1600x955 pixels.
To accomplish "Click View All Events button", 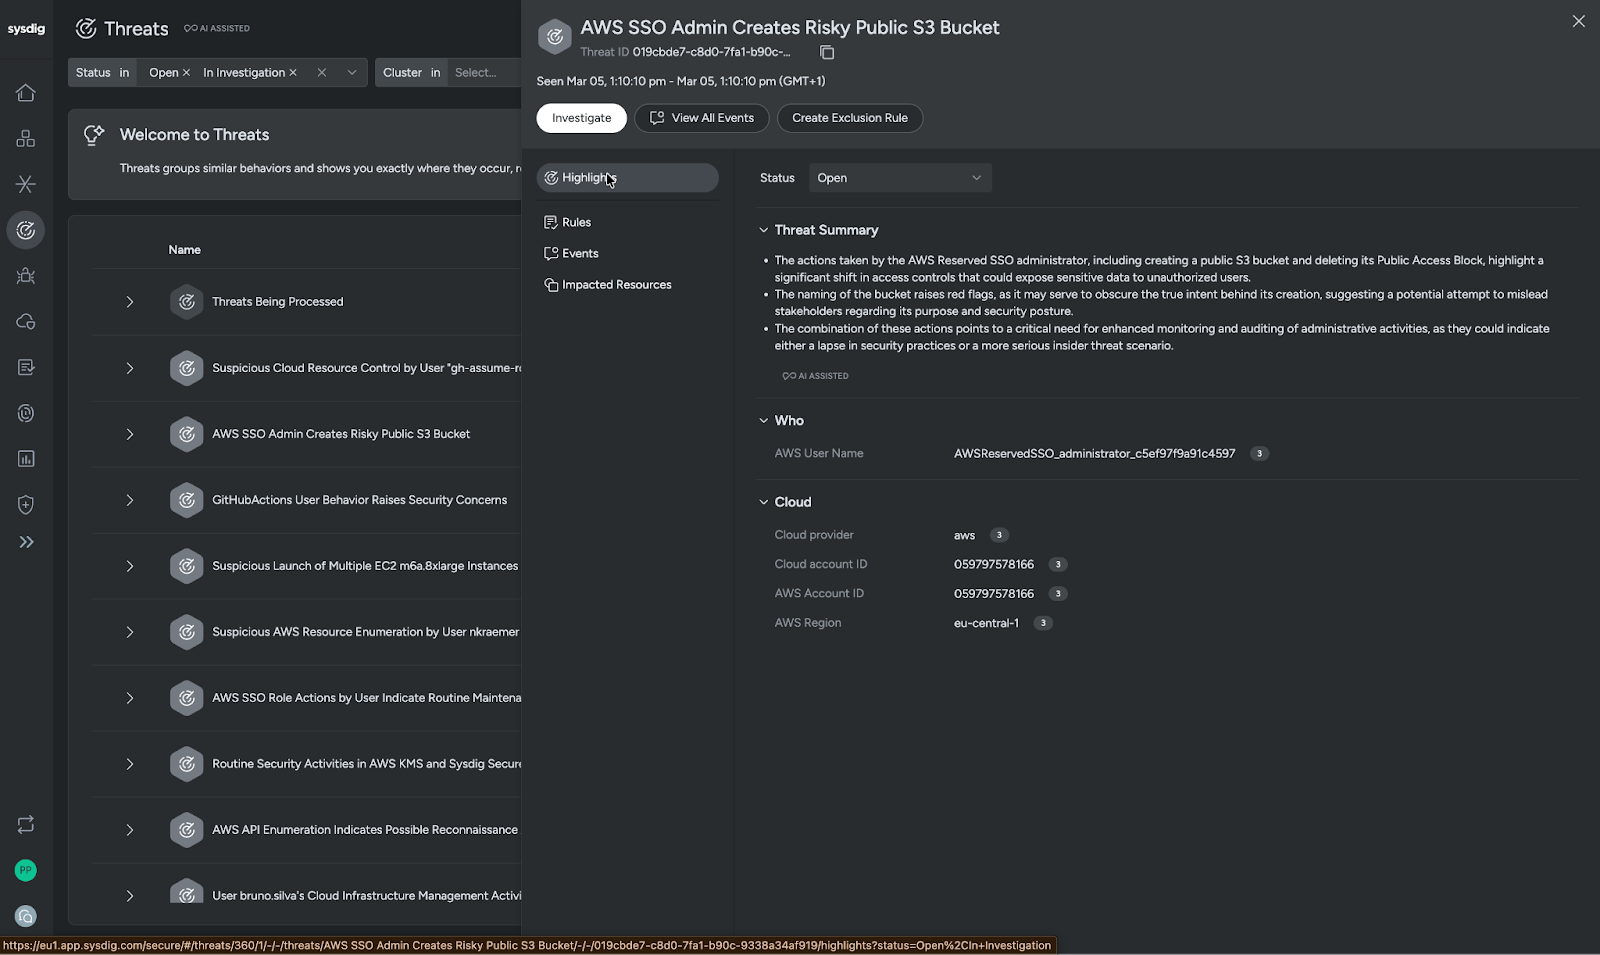I will click(701, 118).
